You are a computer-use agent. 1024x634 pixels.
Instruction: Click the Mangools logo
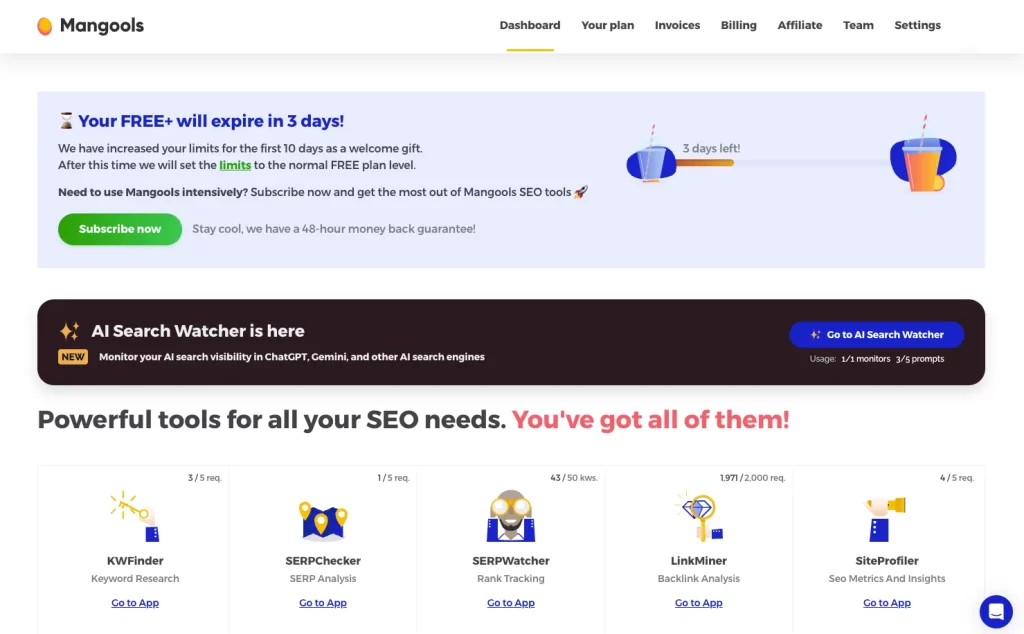[x=90, y=26]
